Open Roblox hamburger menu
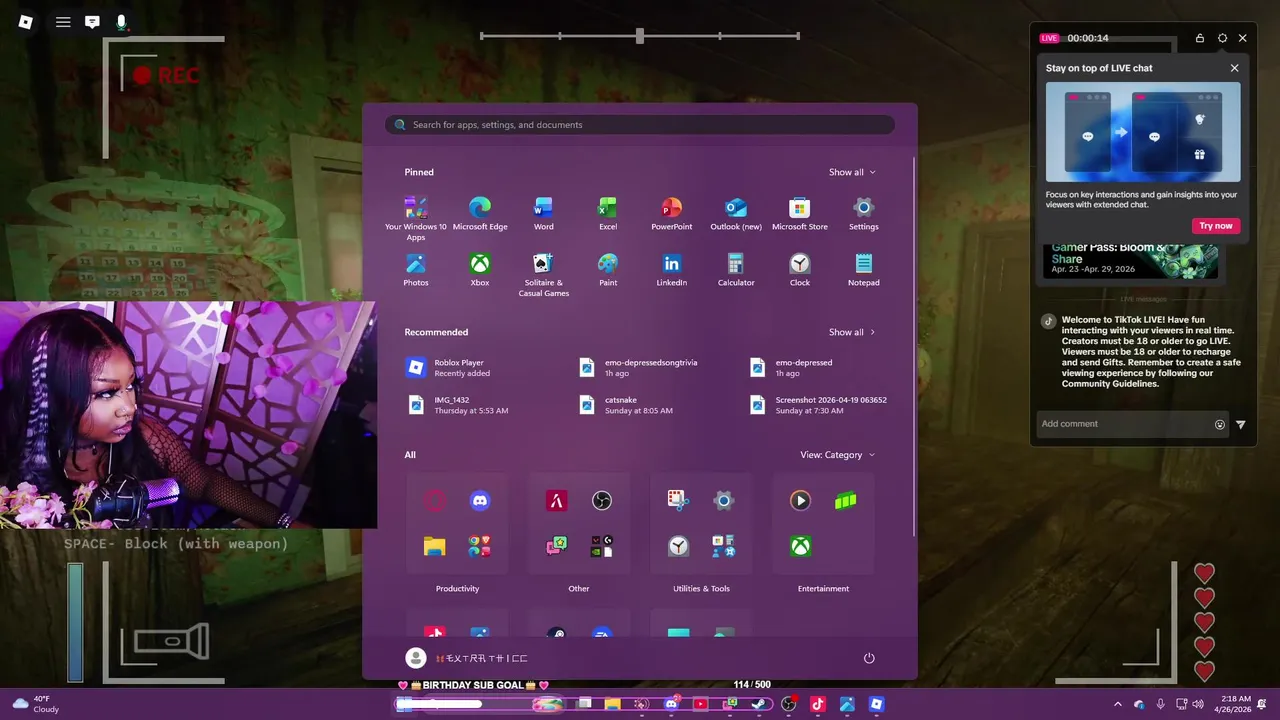 pyautogui.click(x=63, y=21)
